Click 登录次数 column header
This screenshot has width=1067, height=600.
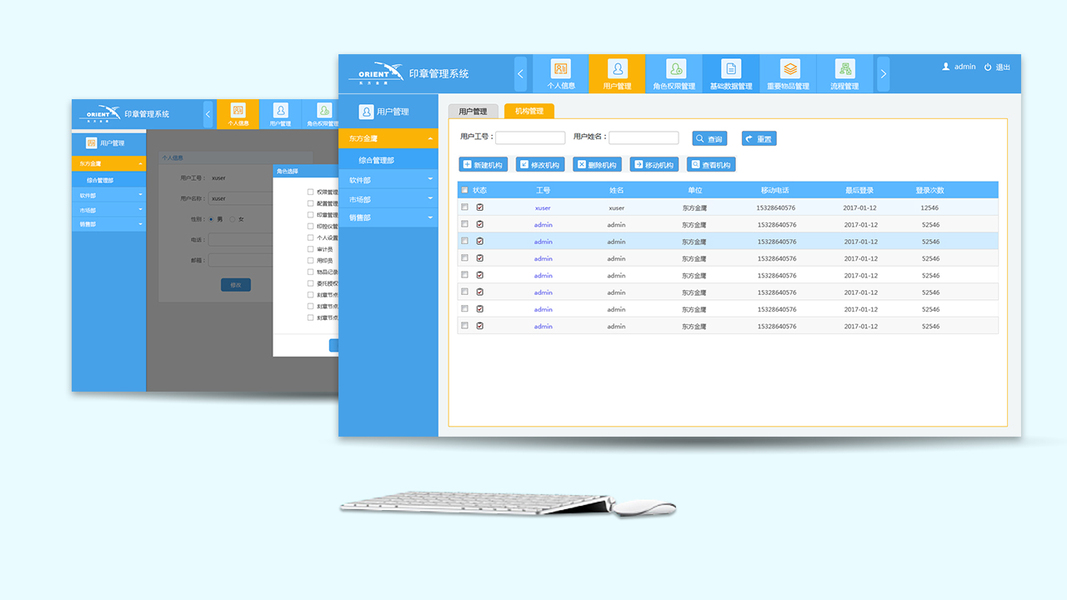pos(930,190)
